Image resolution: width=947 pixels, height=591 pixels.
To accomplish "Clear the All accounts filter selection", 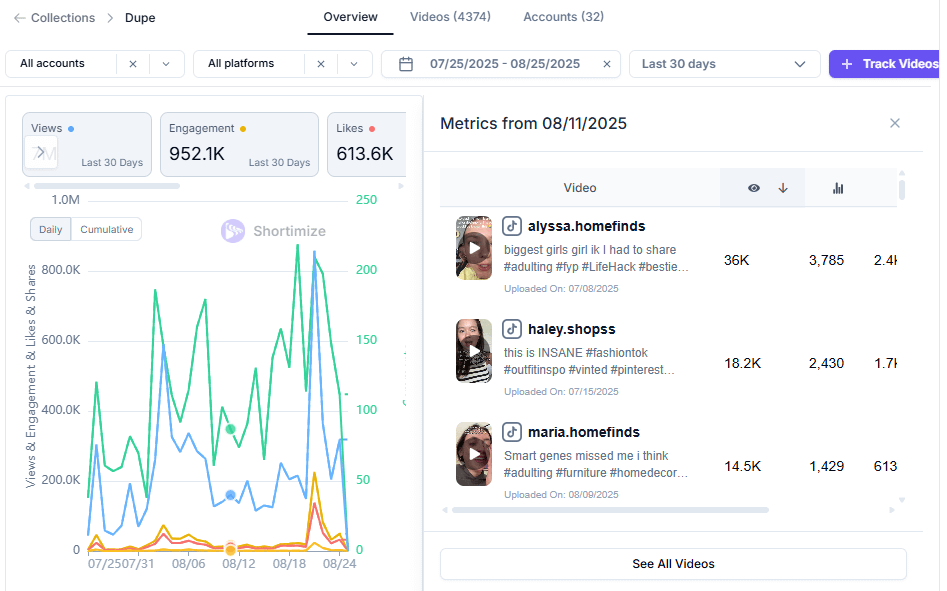I will (x=133, y=64).
